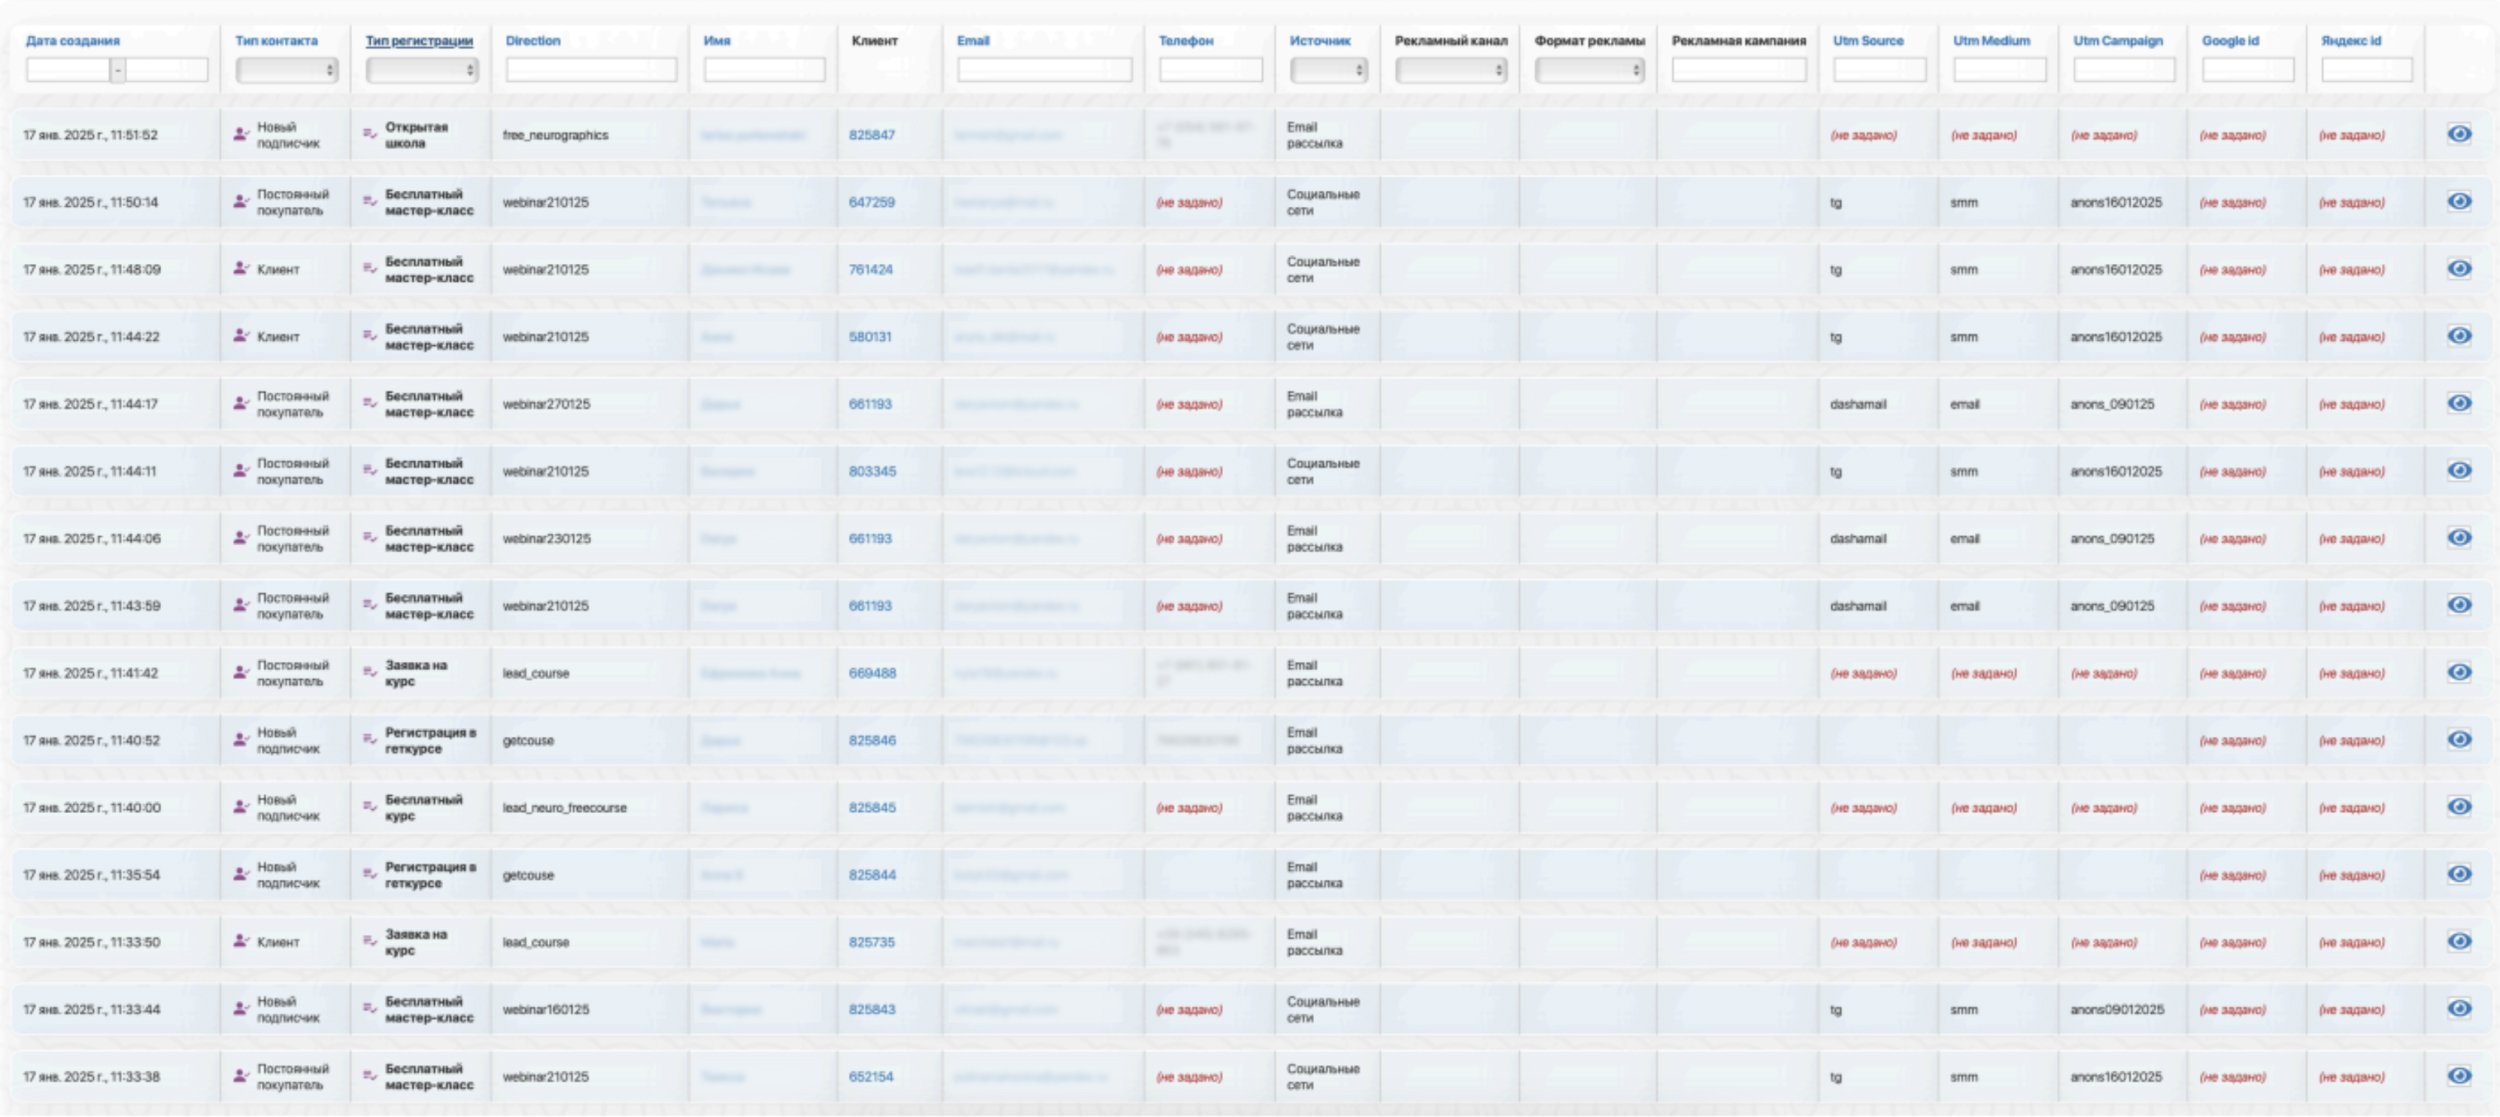Sort by the Дата создания column header

point(72,41)
